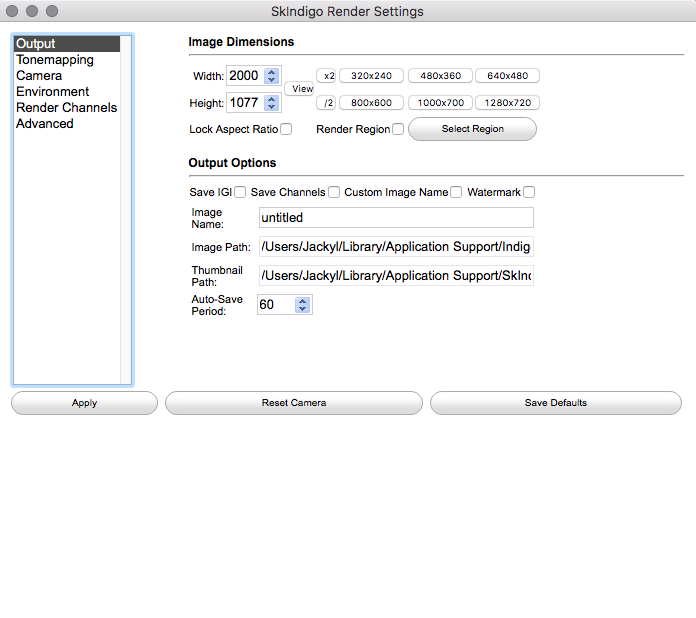Click the Height stepper arrows

[271, 103]
